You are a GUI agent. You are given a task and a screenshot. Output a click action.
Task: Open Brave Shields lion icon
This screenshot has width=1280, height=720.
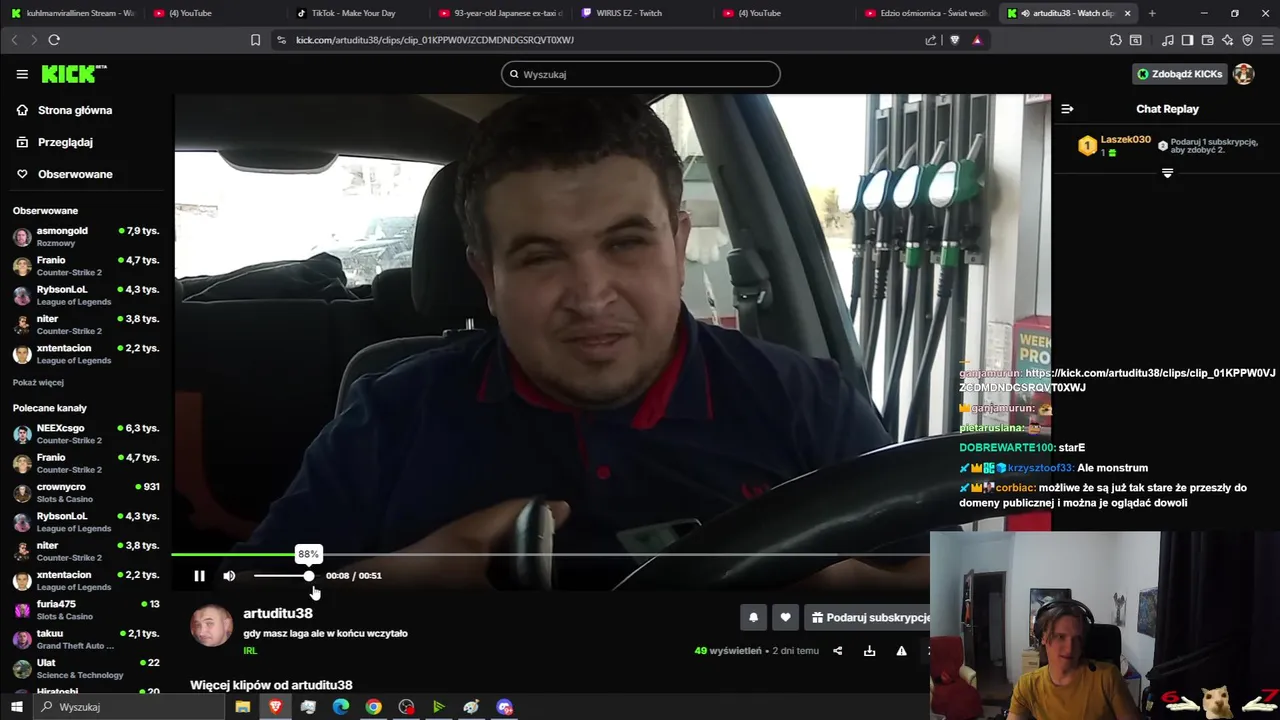954,40
